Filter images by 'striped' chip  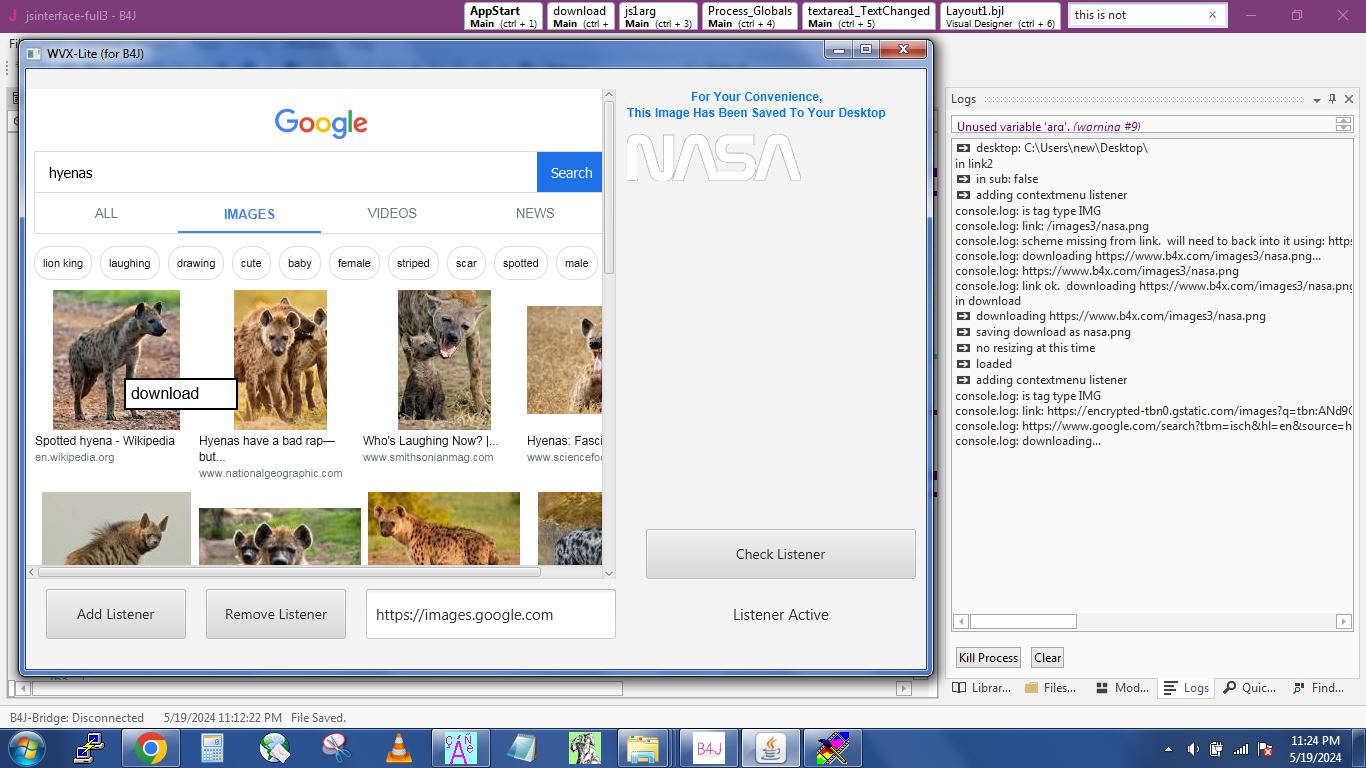413,263
